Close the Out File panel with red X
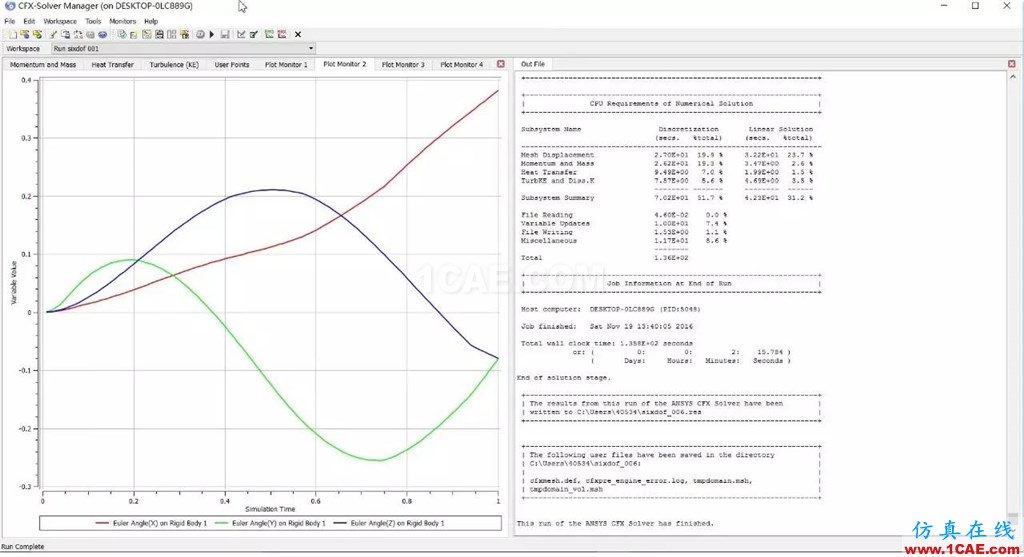This screenshot has width=1024, height=557. [1012, 64]
